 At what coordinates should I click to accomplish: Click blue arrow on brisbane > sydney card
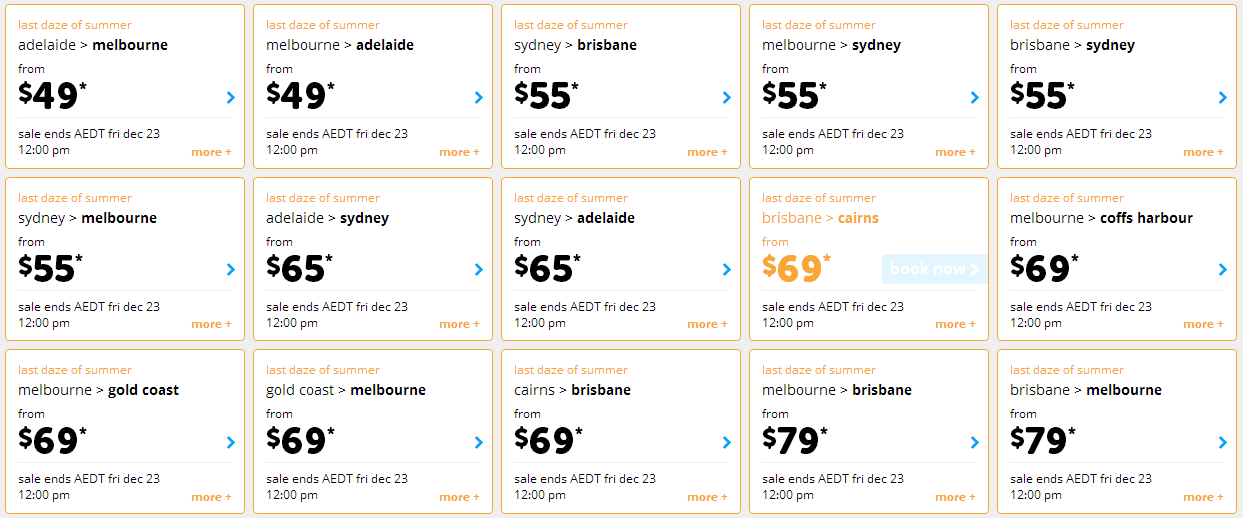pyautogui.click(x=1223, y=97)
